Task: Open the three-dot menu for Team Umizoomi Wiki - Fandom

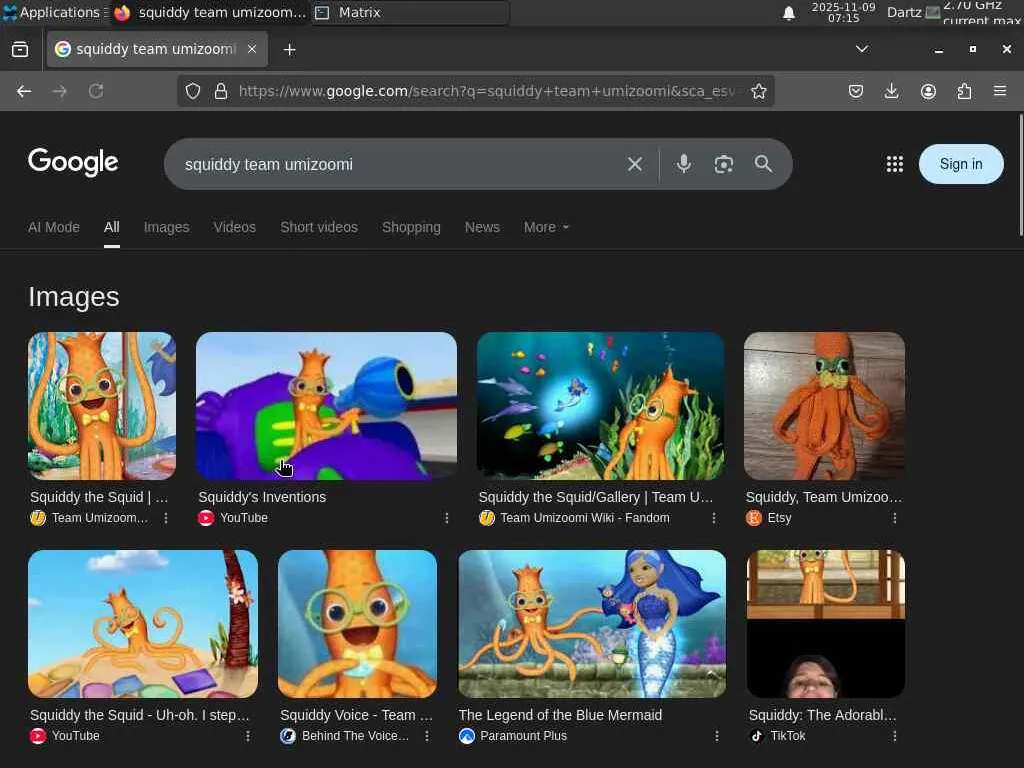Action: pyautogui.click(x=714, y=518)
